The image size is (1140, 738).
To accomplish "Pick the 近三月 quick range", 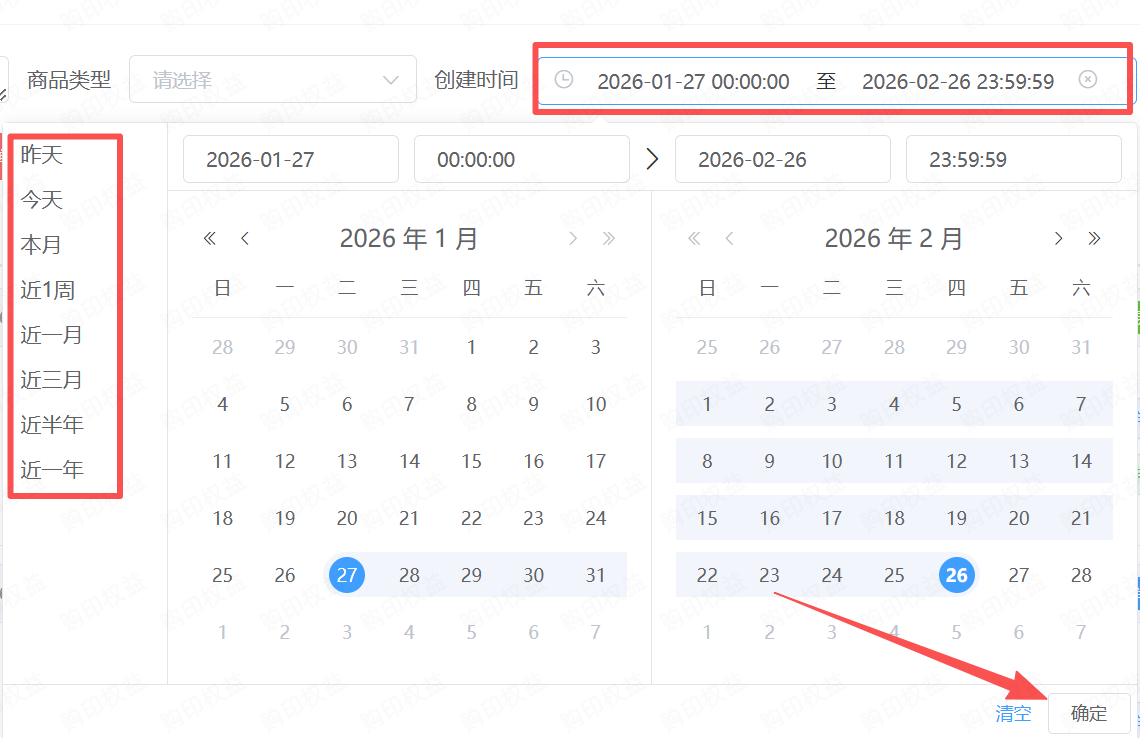I will [52, 380].
